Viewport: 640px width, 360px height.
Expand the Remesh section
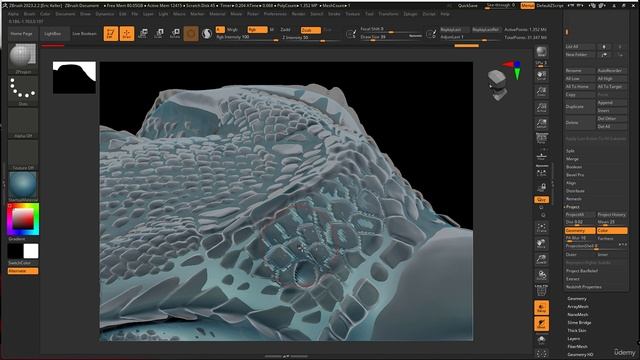(573, 199)
